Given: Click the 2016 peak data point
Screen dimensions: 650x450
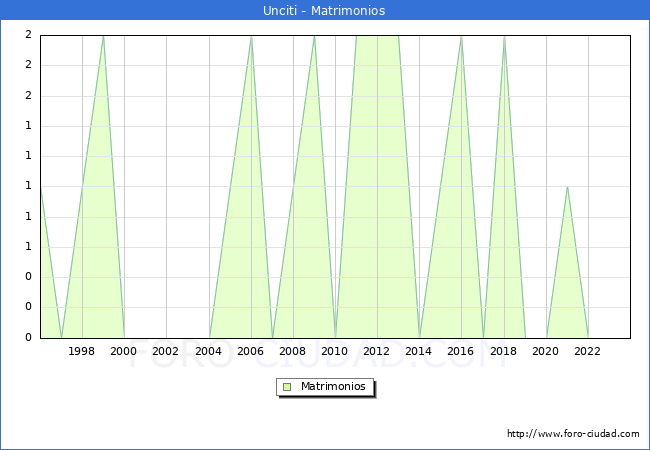Looking at the screenshot, I should pos(461,36).
